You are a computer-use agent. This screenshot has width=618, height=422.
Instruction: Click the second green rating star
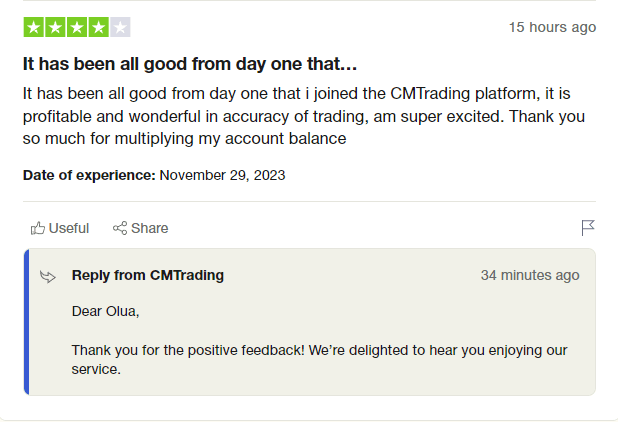[55, 27]
